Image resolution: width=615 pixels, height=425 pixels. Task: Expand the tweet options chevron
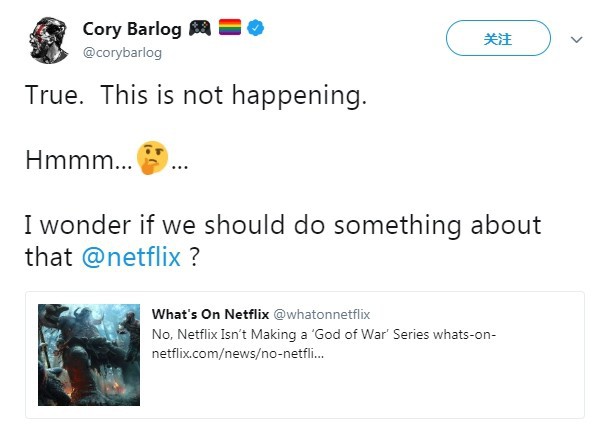(x=576, y=40)
